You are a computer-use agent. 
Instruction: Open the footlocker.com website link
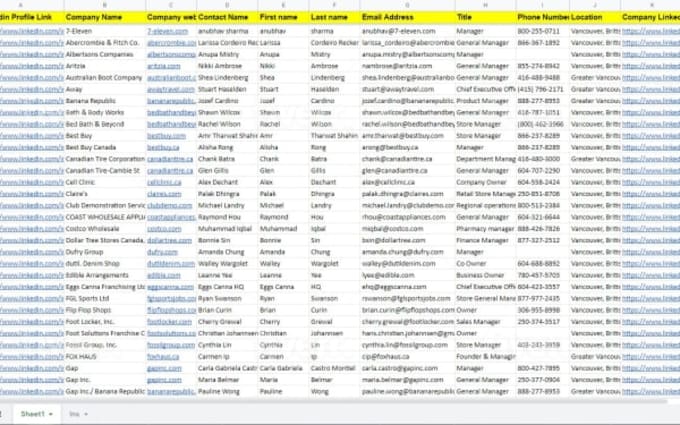[x=169, y=322]
